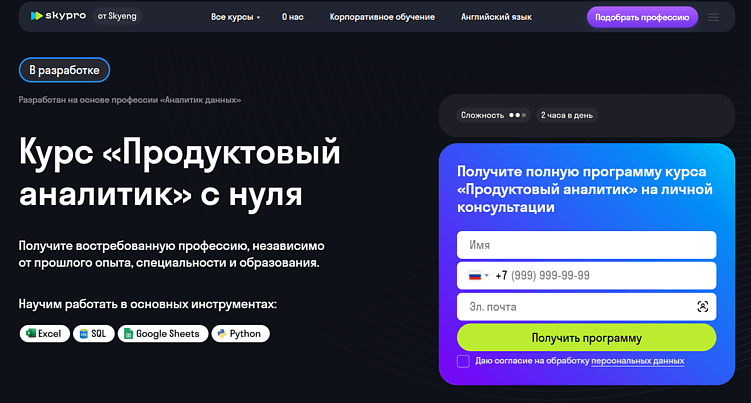Click the Skypro logo
The width and height of the screenshot is (751, 403).
58,16
